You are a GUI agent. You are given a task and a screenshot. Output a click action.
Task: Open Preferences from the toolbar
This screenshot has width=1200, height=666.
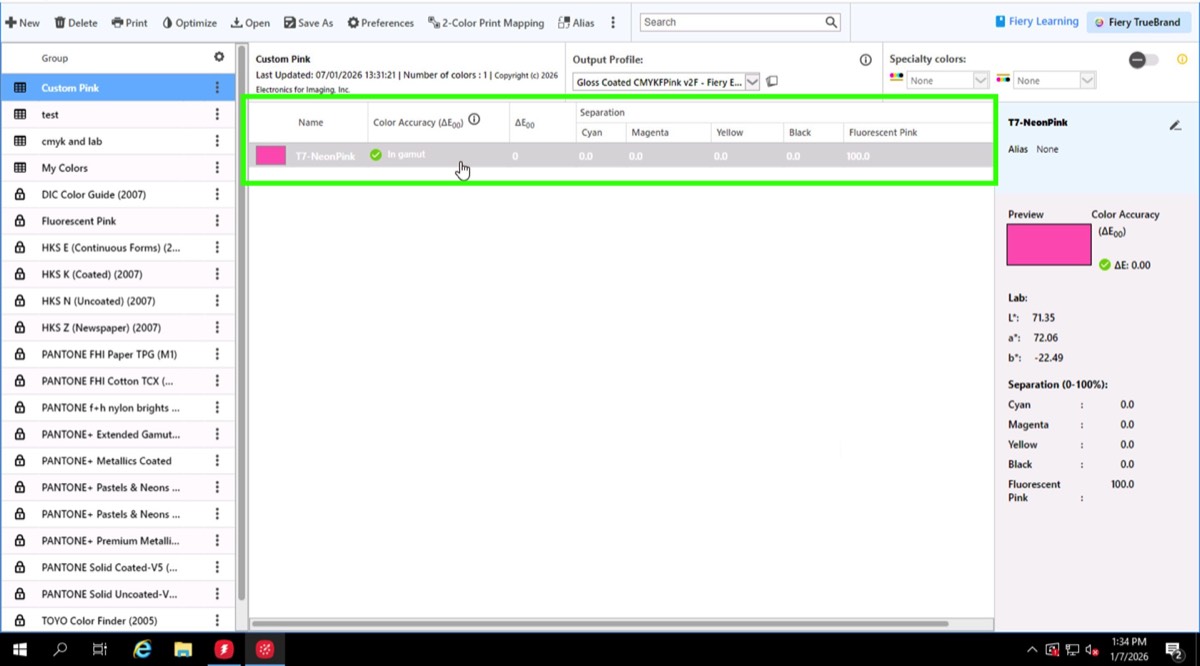[x=380, y=23]
